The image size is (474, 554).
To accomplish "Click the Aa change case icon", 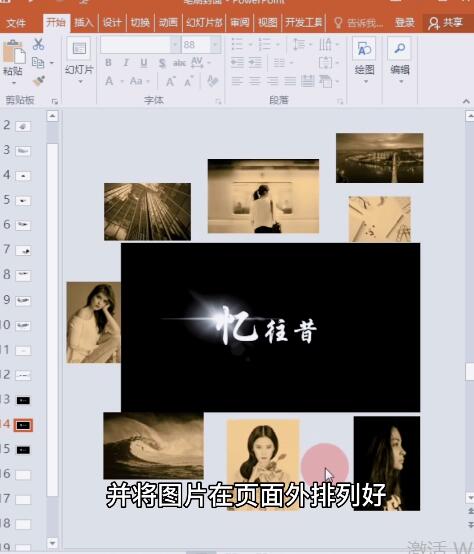I will [136, 81].
